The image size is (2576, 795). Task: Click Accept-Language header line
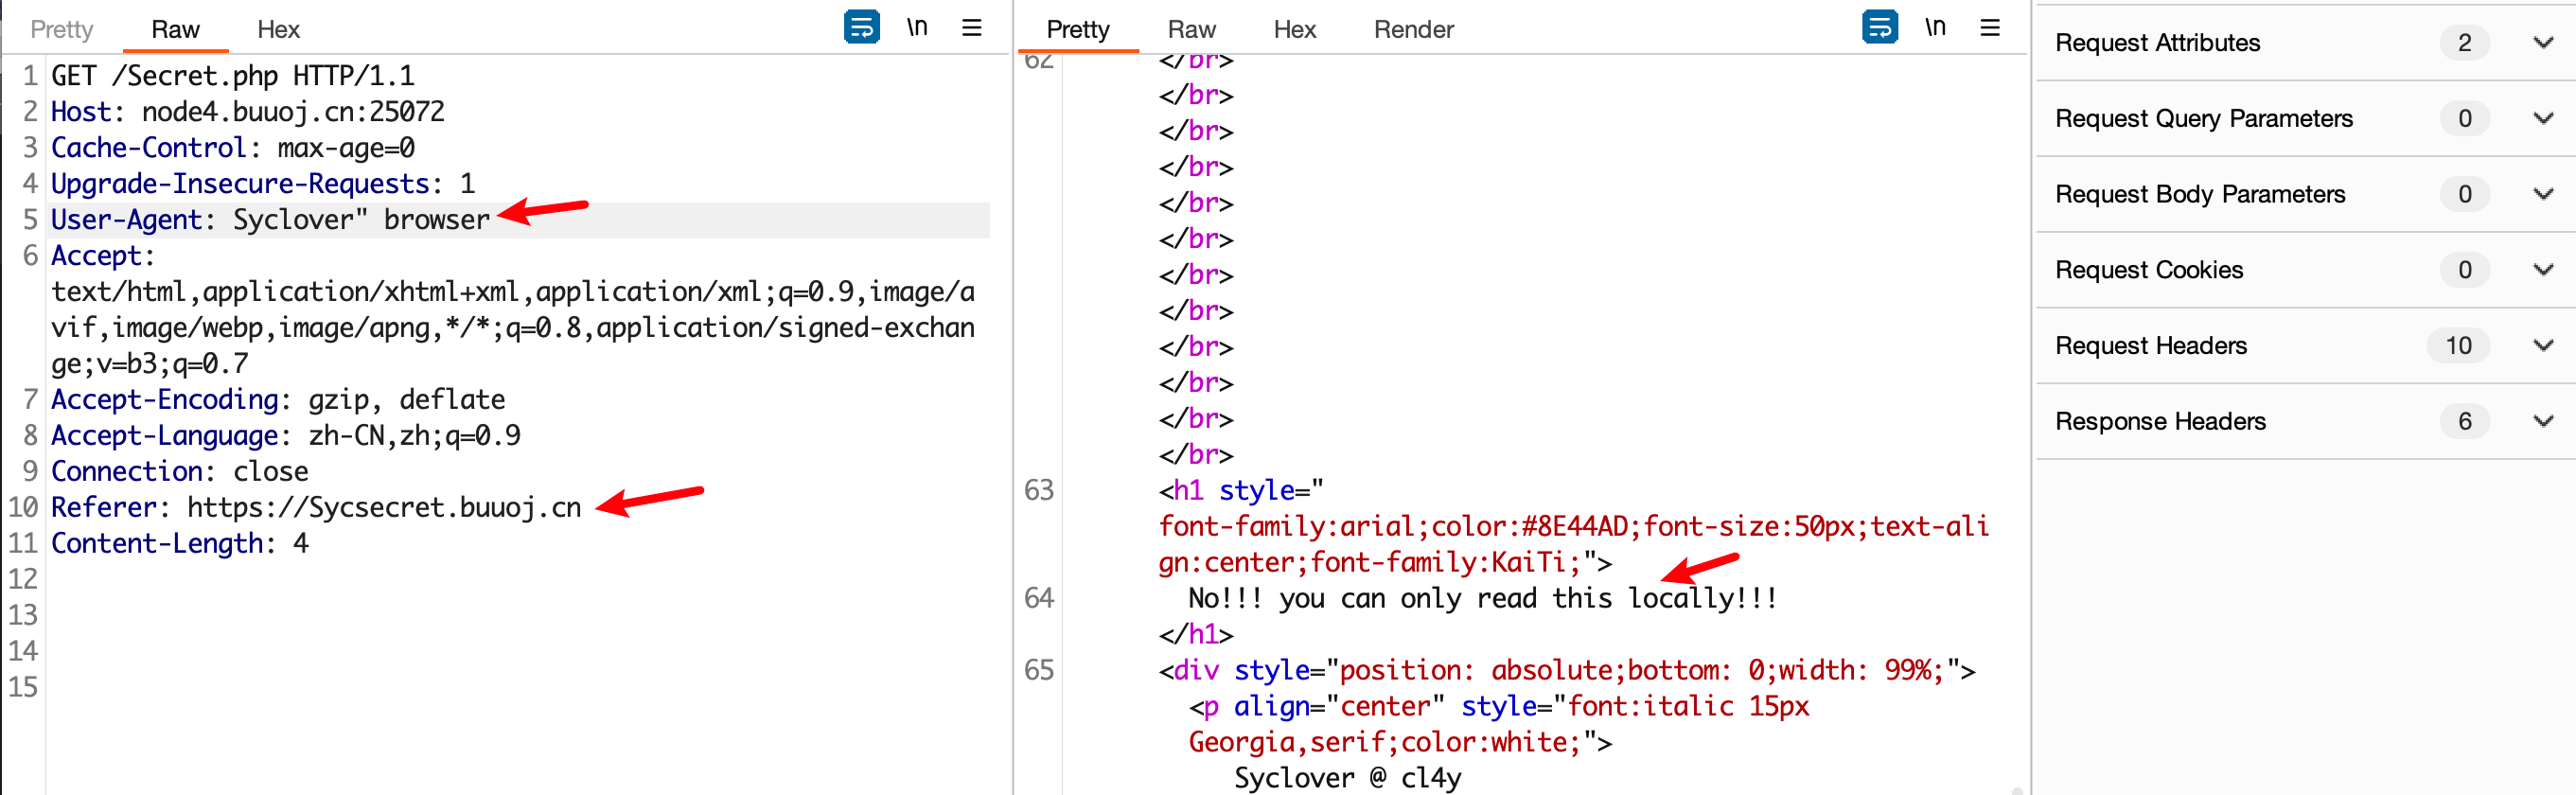(x=286, y=436)
